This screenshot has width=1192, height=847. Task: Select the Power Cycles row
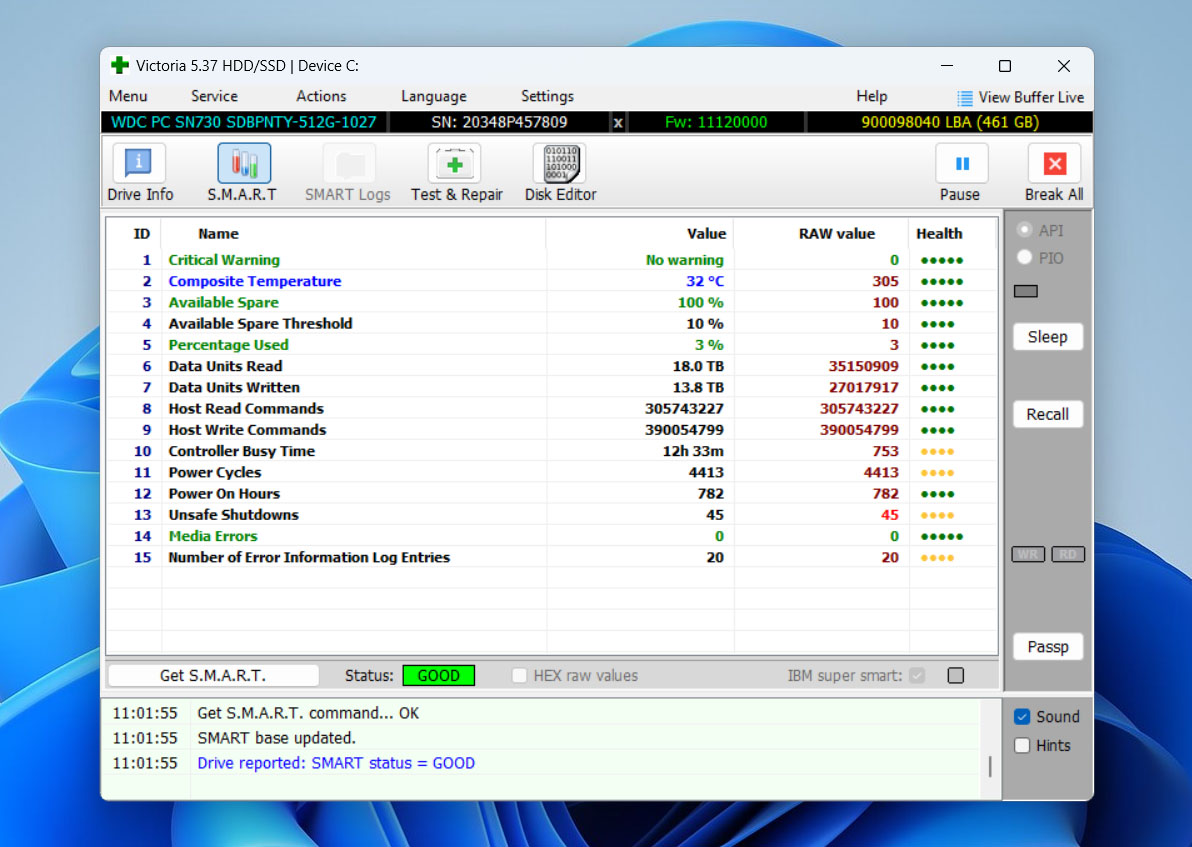point(552,473)
